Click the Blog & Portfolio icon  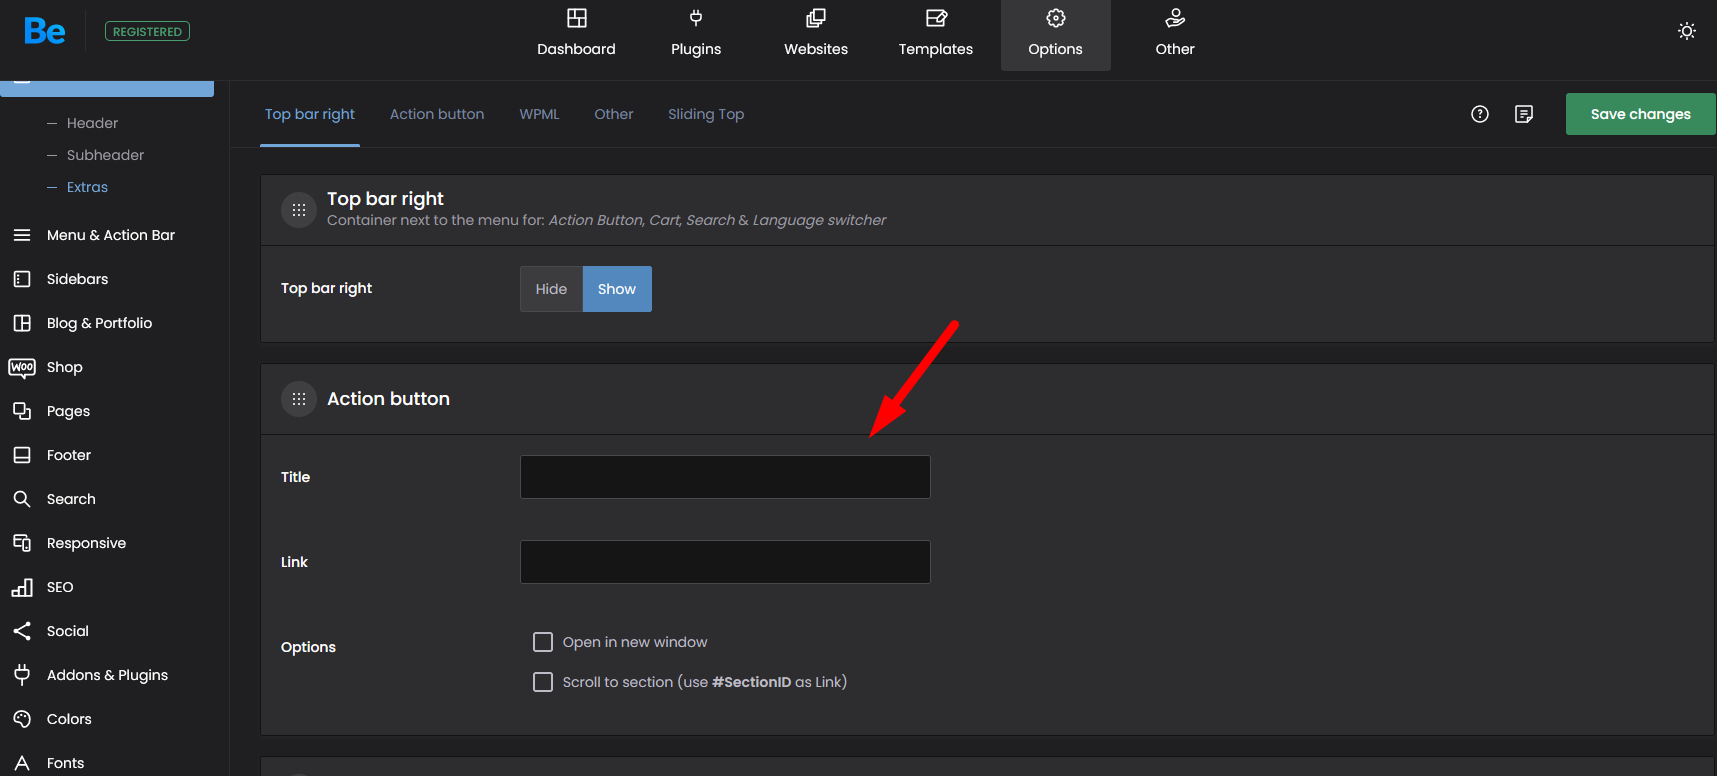pos(22,323)
